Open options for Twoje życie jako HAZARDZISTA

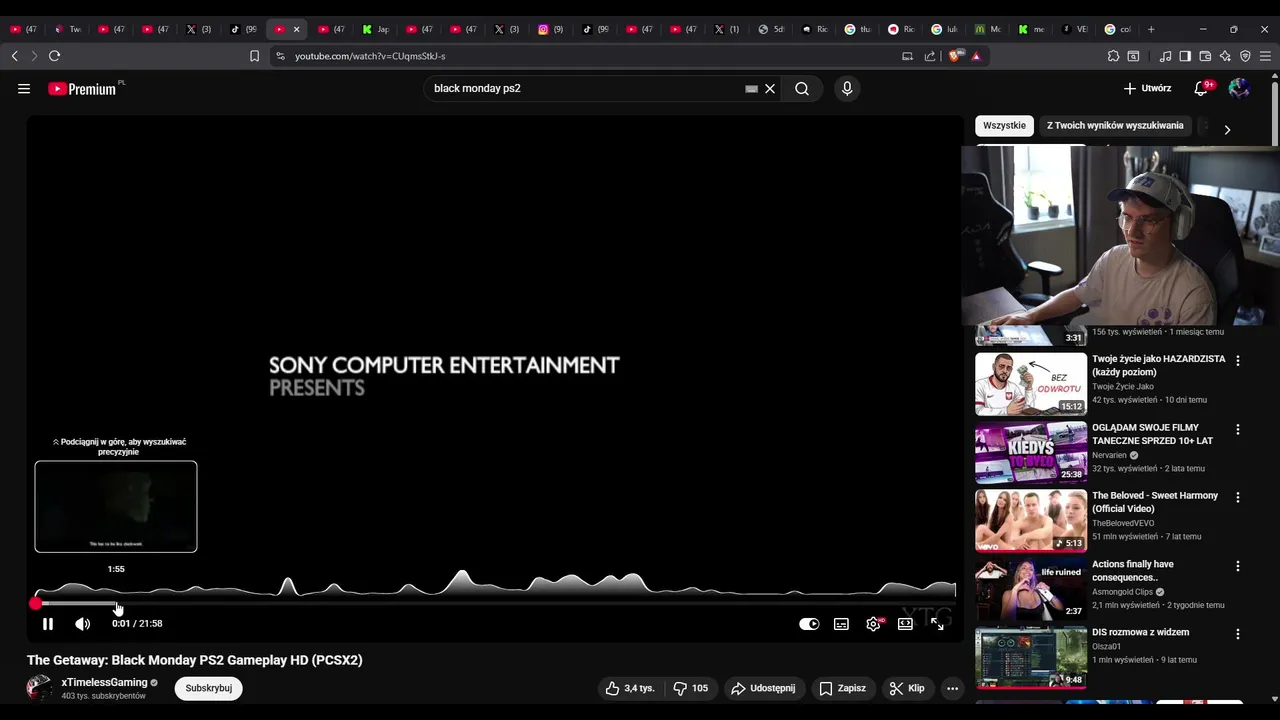pos(1237,361)
